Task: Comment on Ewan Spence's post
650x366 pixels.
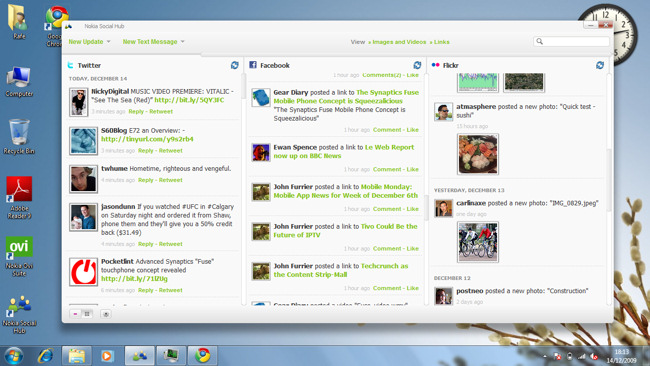Action: (x=387, y=169)
